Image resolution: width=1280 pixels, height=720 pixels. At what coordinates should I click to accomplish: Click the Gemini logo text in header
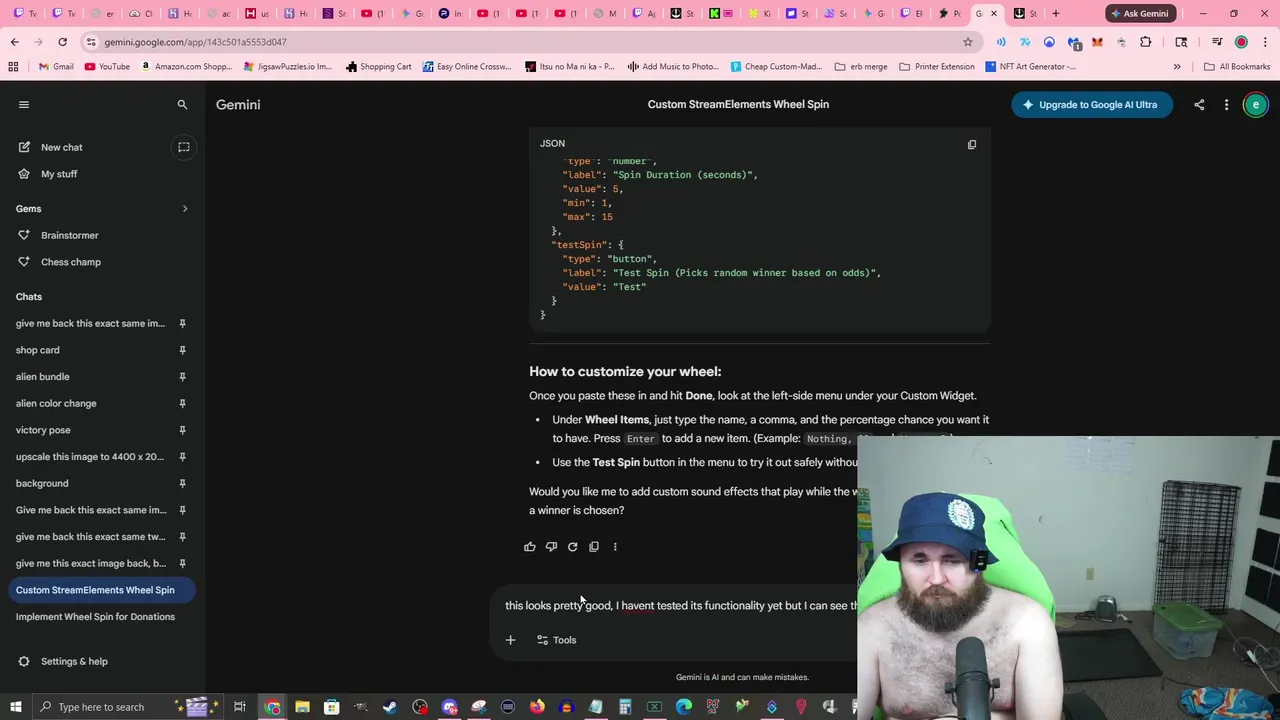click(x=238, y=104)
